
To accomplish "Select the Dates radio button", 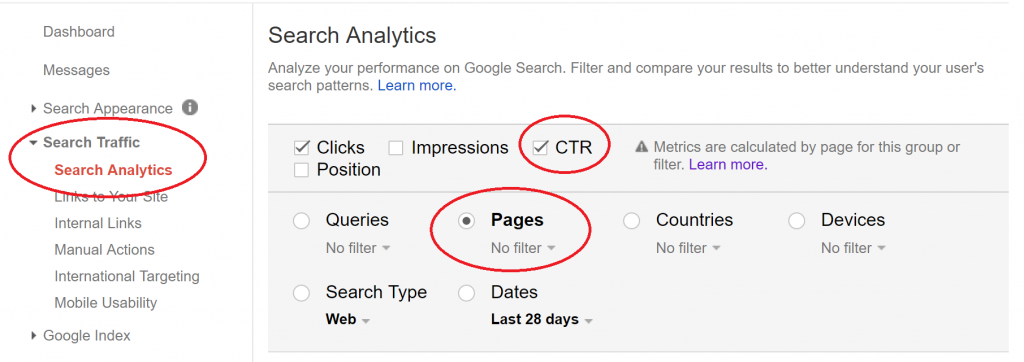I will [x=466, y=293].
